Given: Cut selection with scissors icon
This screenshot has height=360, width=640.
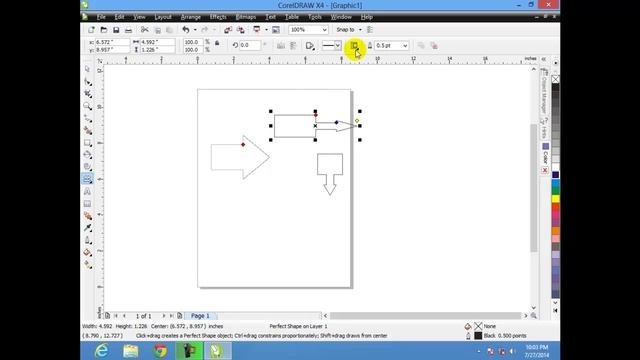Looking at the screenshot, I should [x=144, y=30].
